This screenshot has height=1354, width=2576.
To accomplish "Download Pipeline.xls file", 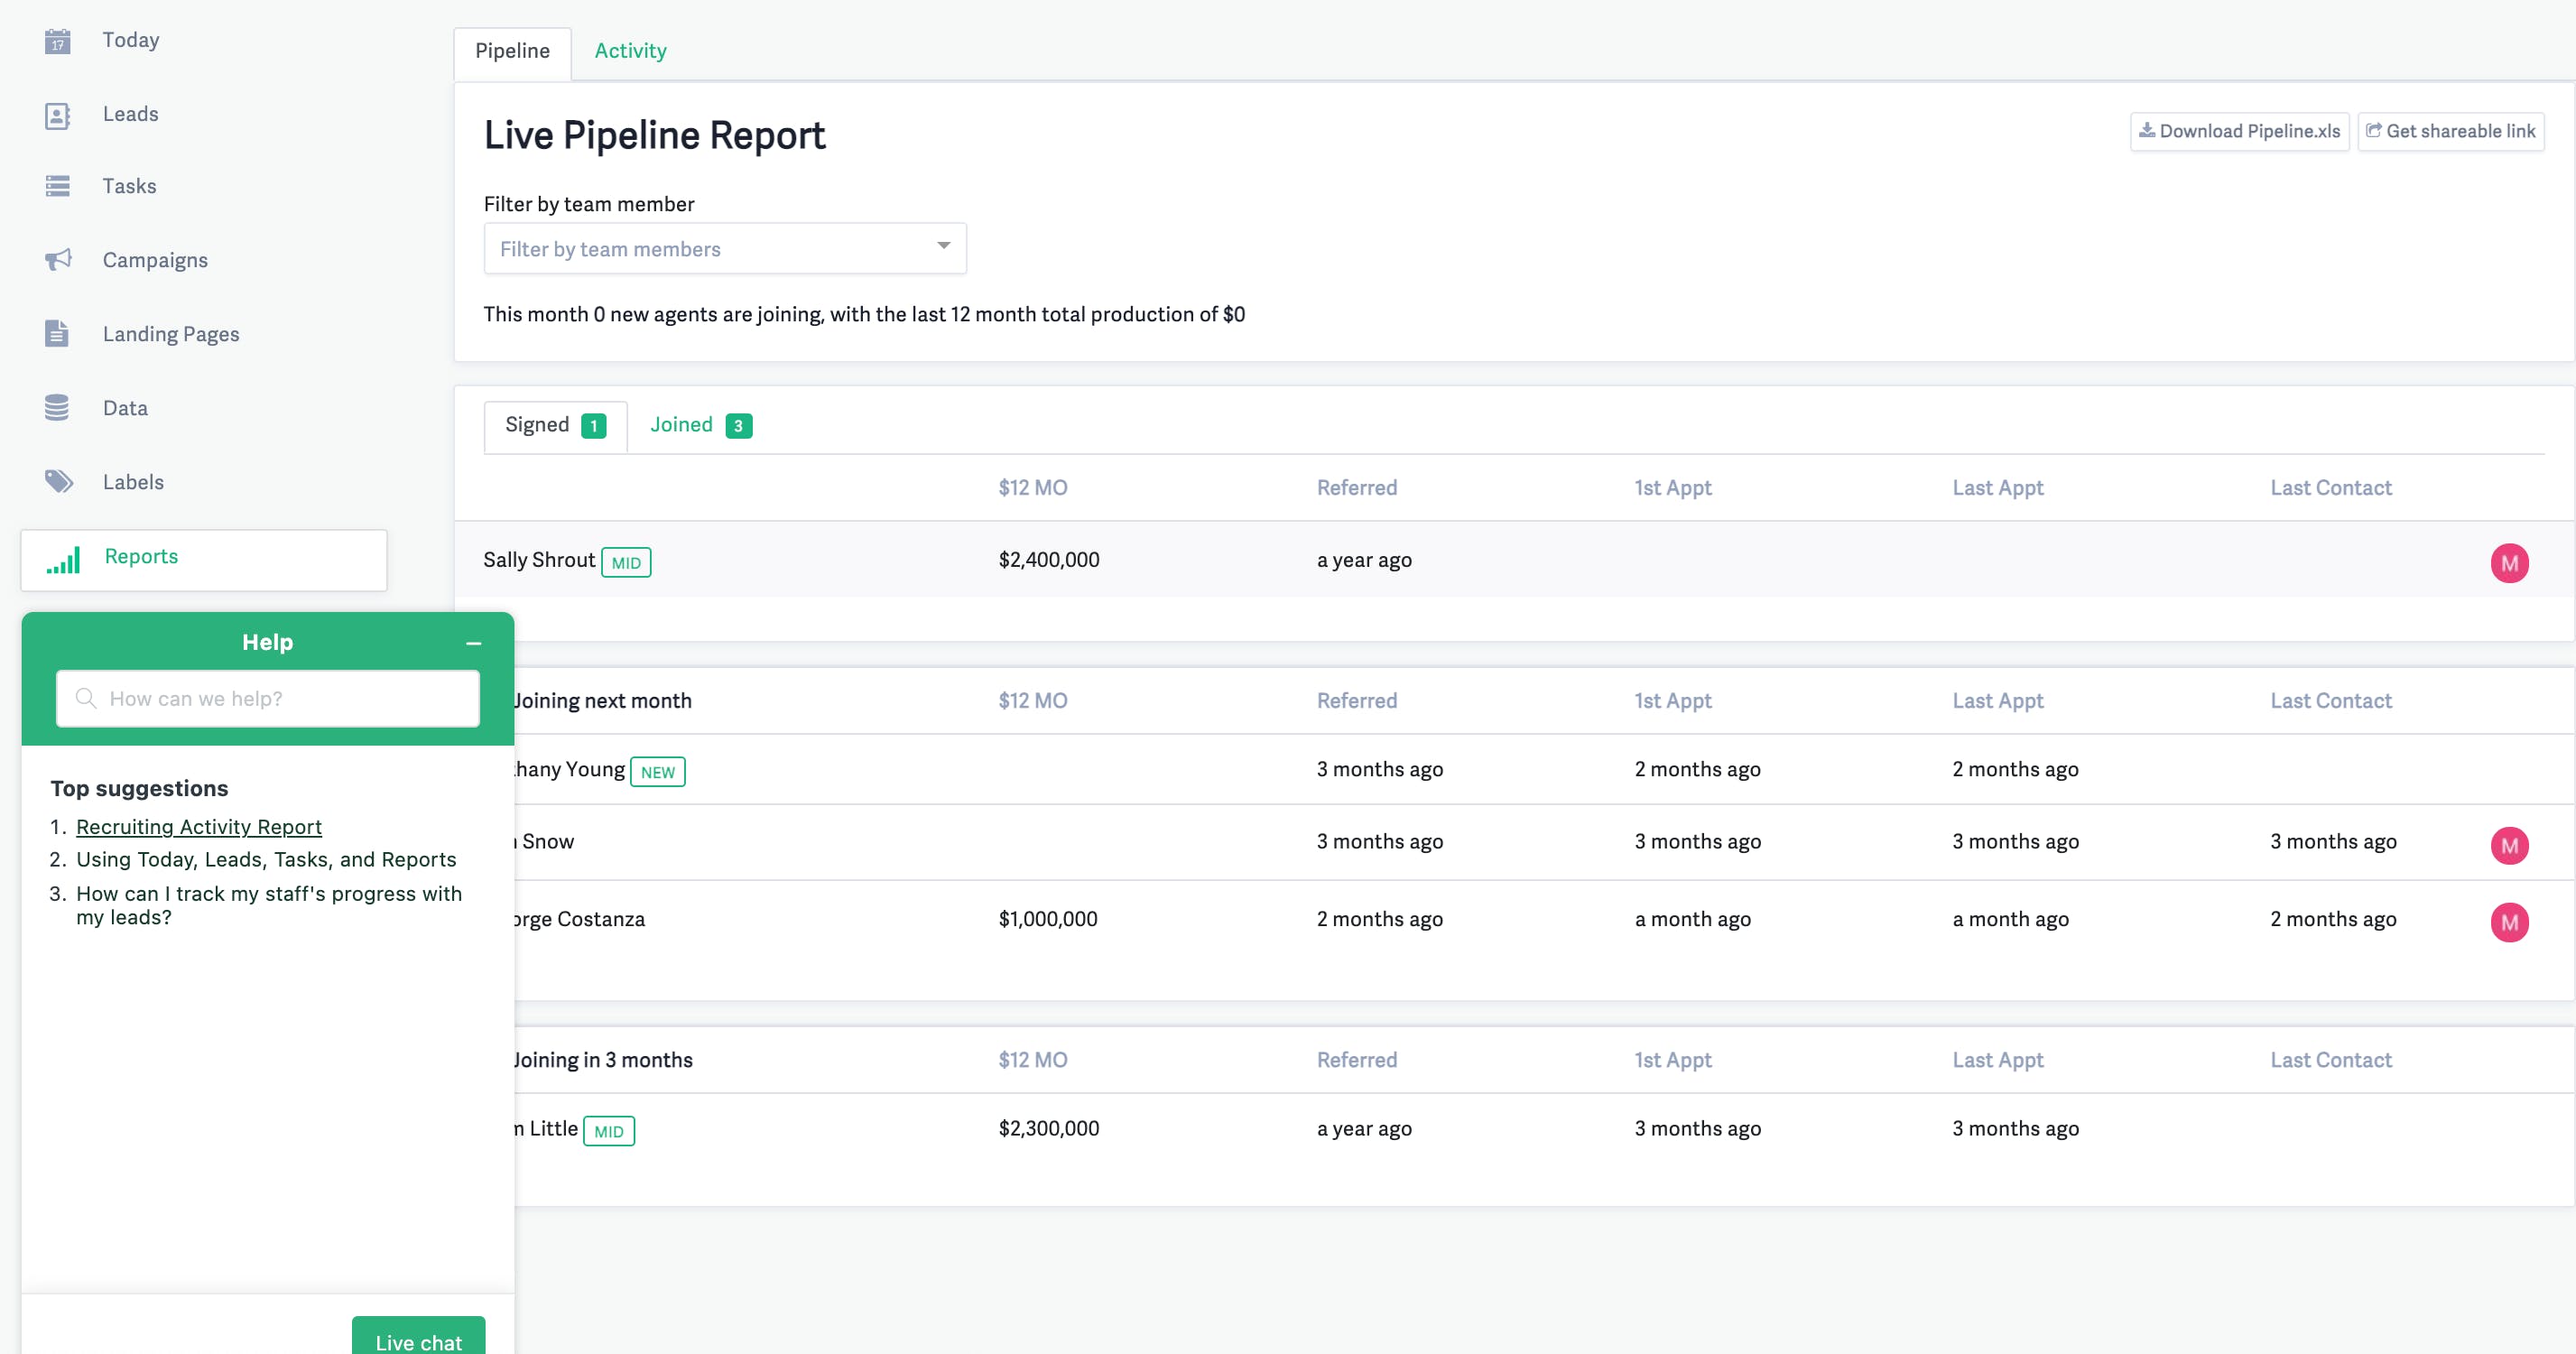I will pos(2239,132).
